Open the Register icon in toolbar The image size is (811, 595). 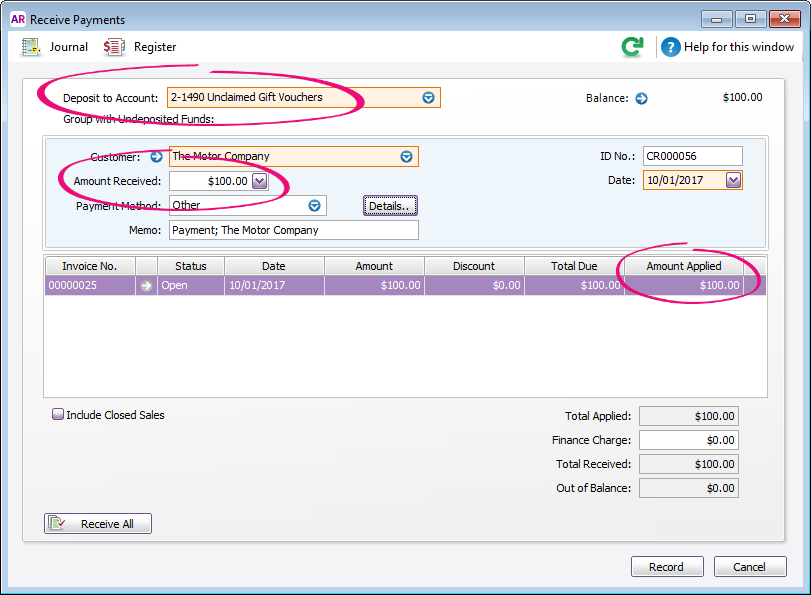pos(114,47)
